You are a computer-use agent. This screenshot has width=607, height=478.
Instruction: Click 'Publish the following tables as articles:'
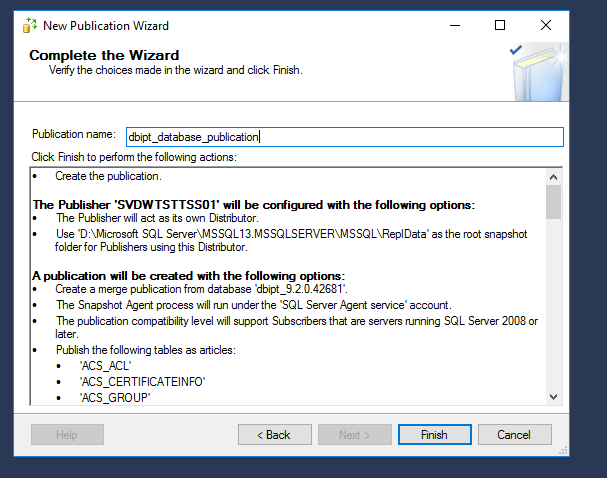(x=146, y=350)
